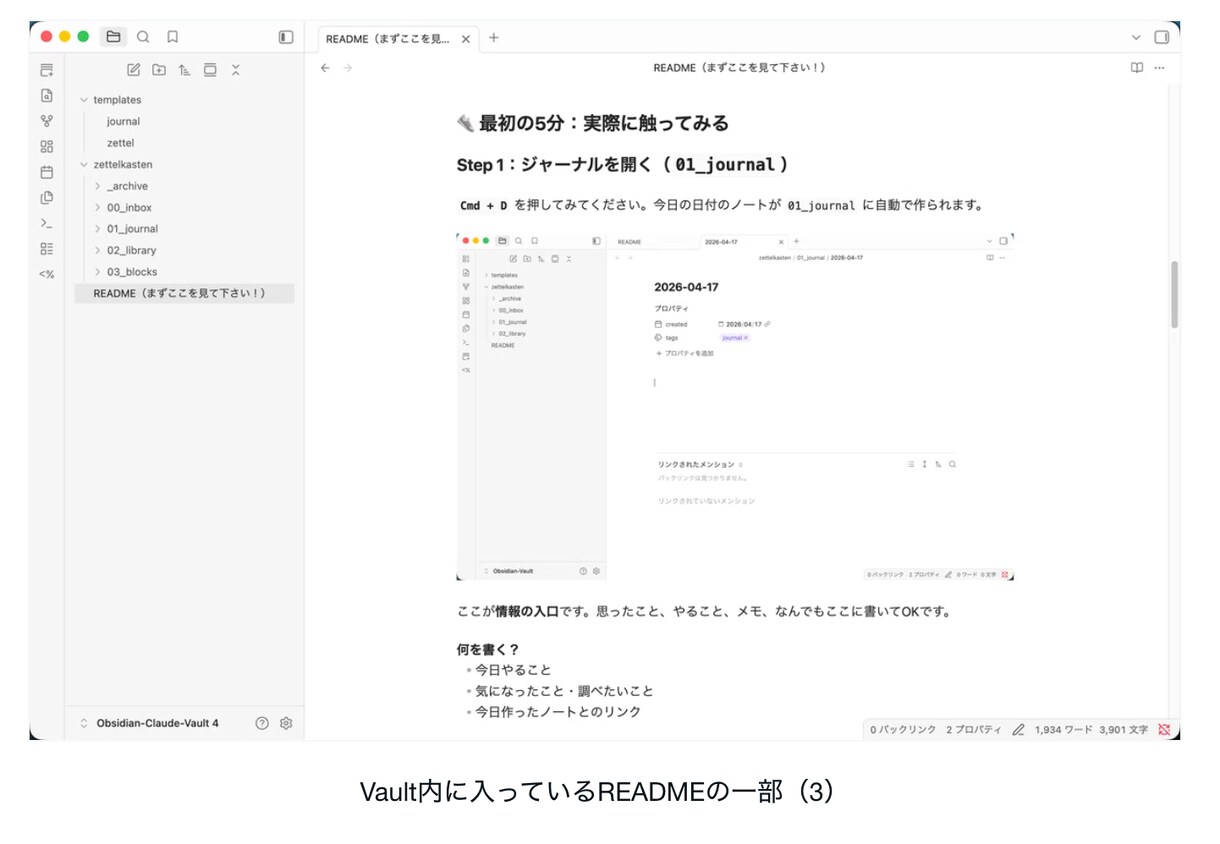The width and height of the screenshot is (1220, 844).
Task: Click the bullet 今日作ったノートとのリンク
Action: click(557, 712)
